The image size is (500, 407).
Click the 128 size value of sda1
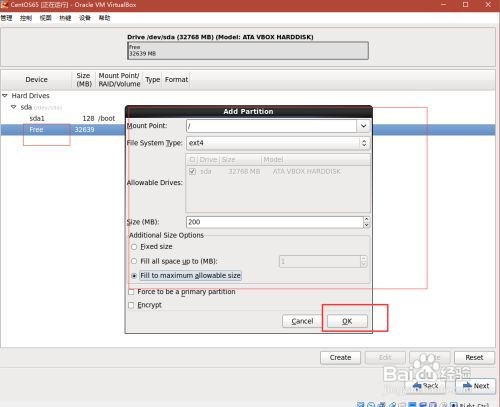[x=88, y=118]
